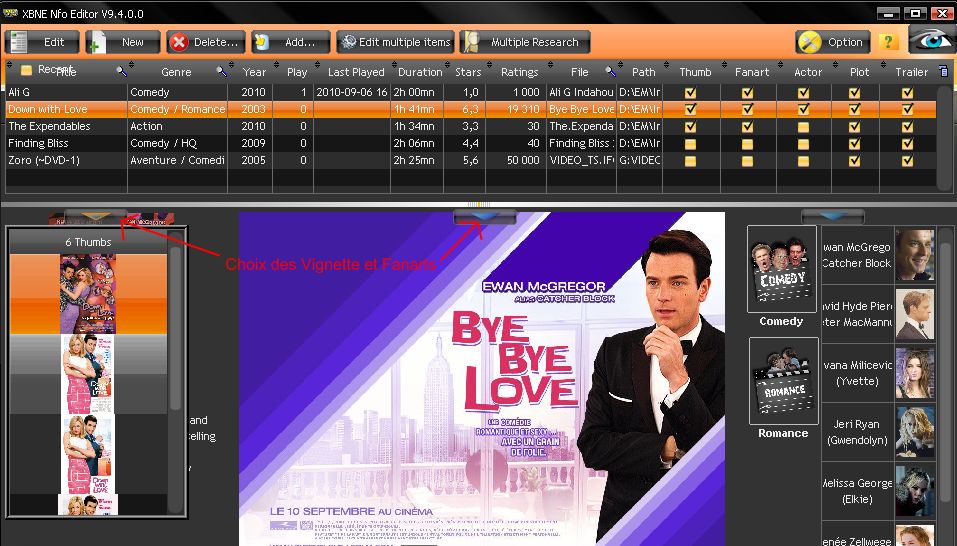This screenshot has width=957, height=546.
Task: Create a new item with New
Action: click(x=123, y=42)
